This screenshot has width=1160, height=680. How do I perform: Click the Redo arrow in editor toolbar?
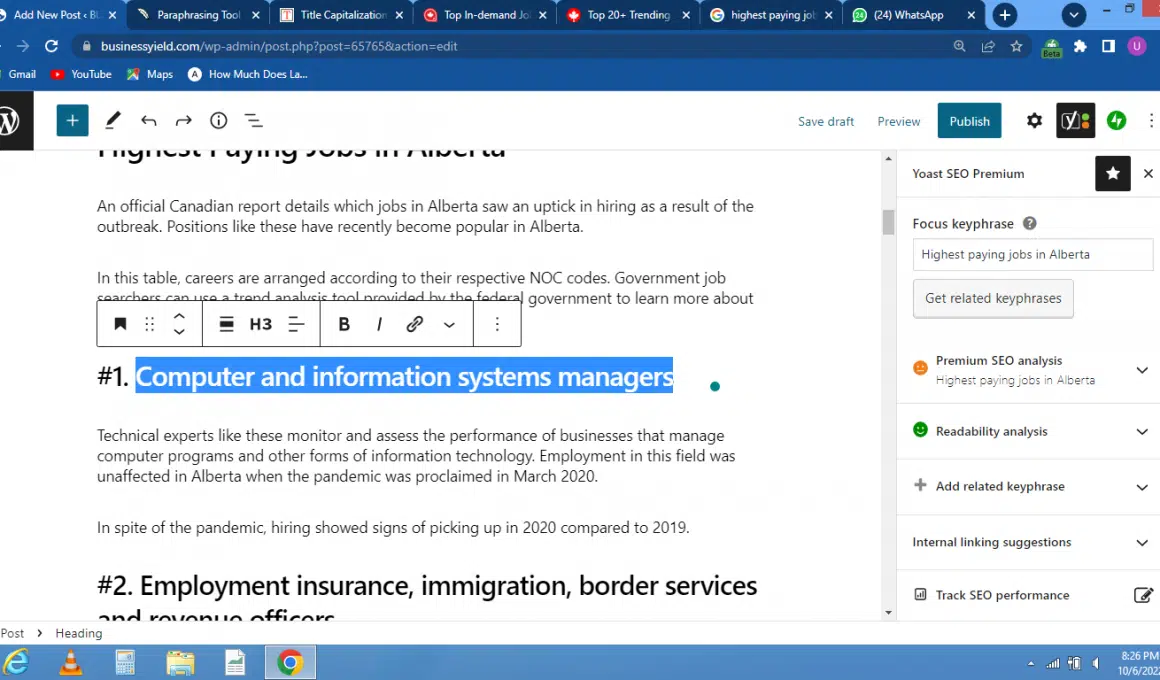tap(183, 121)
